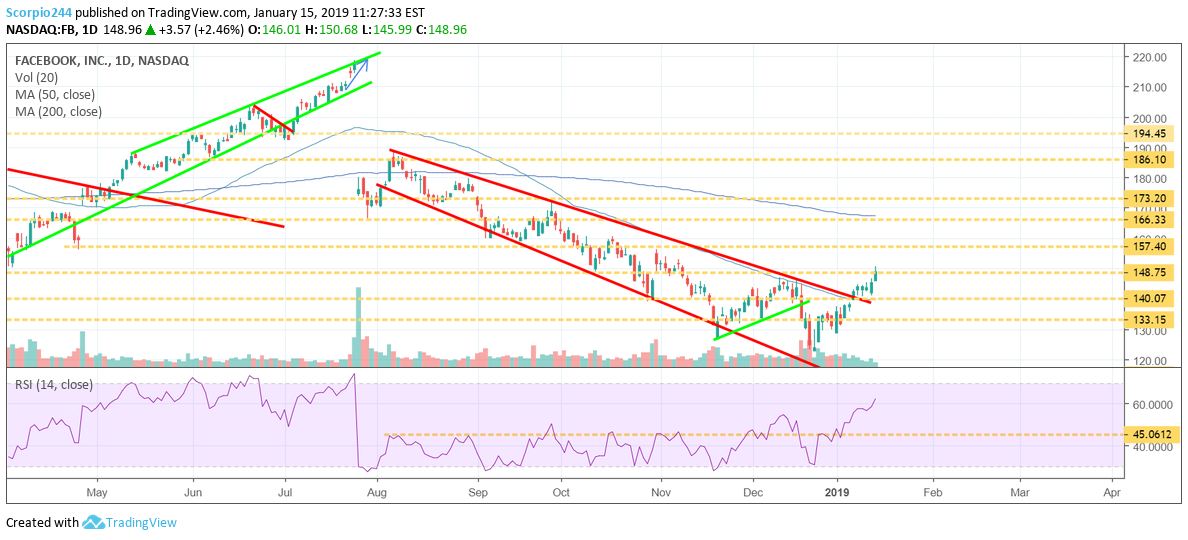This screenshot has height=540, width=1188.
Task: Click the Oct label on time axis
Action: tap(561, 491)
